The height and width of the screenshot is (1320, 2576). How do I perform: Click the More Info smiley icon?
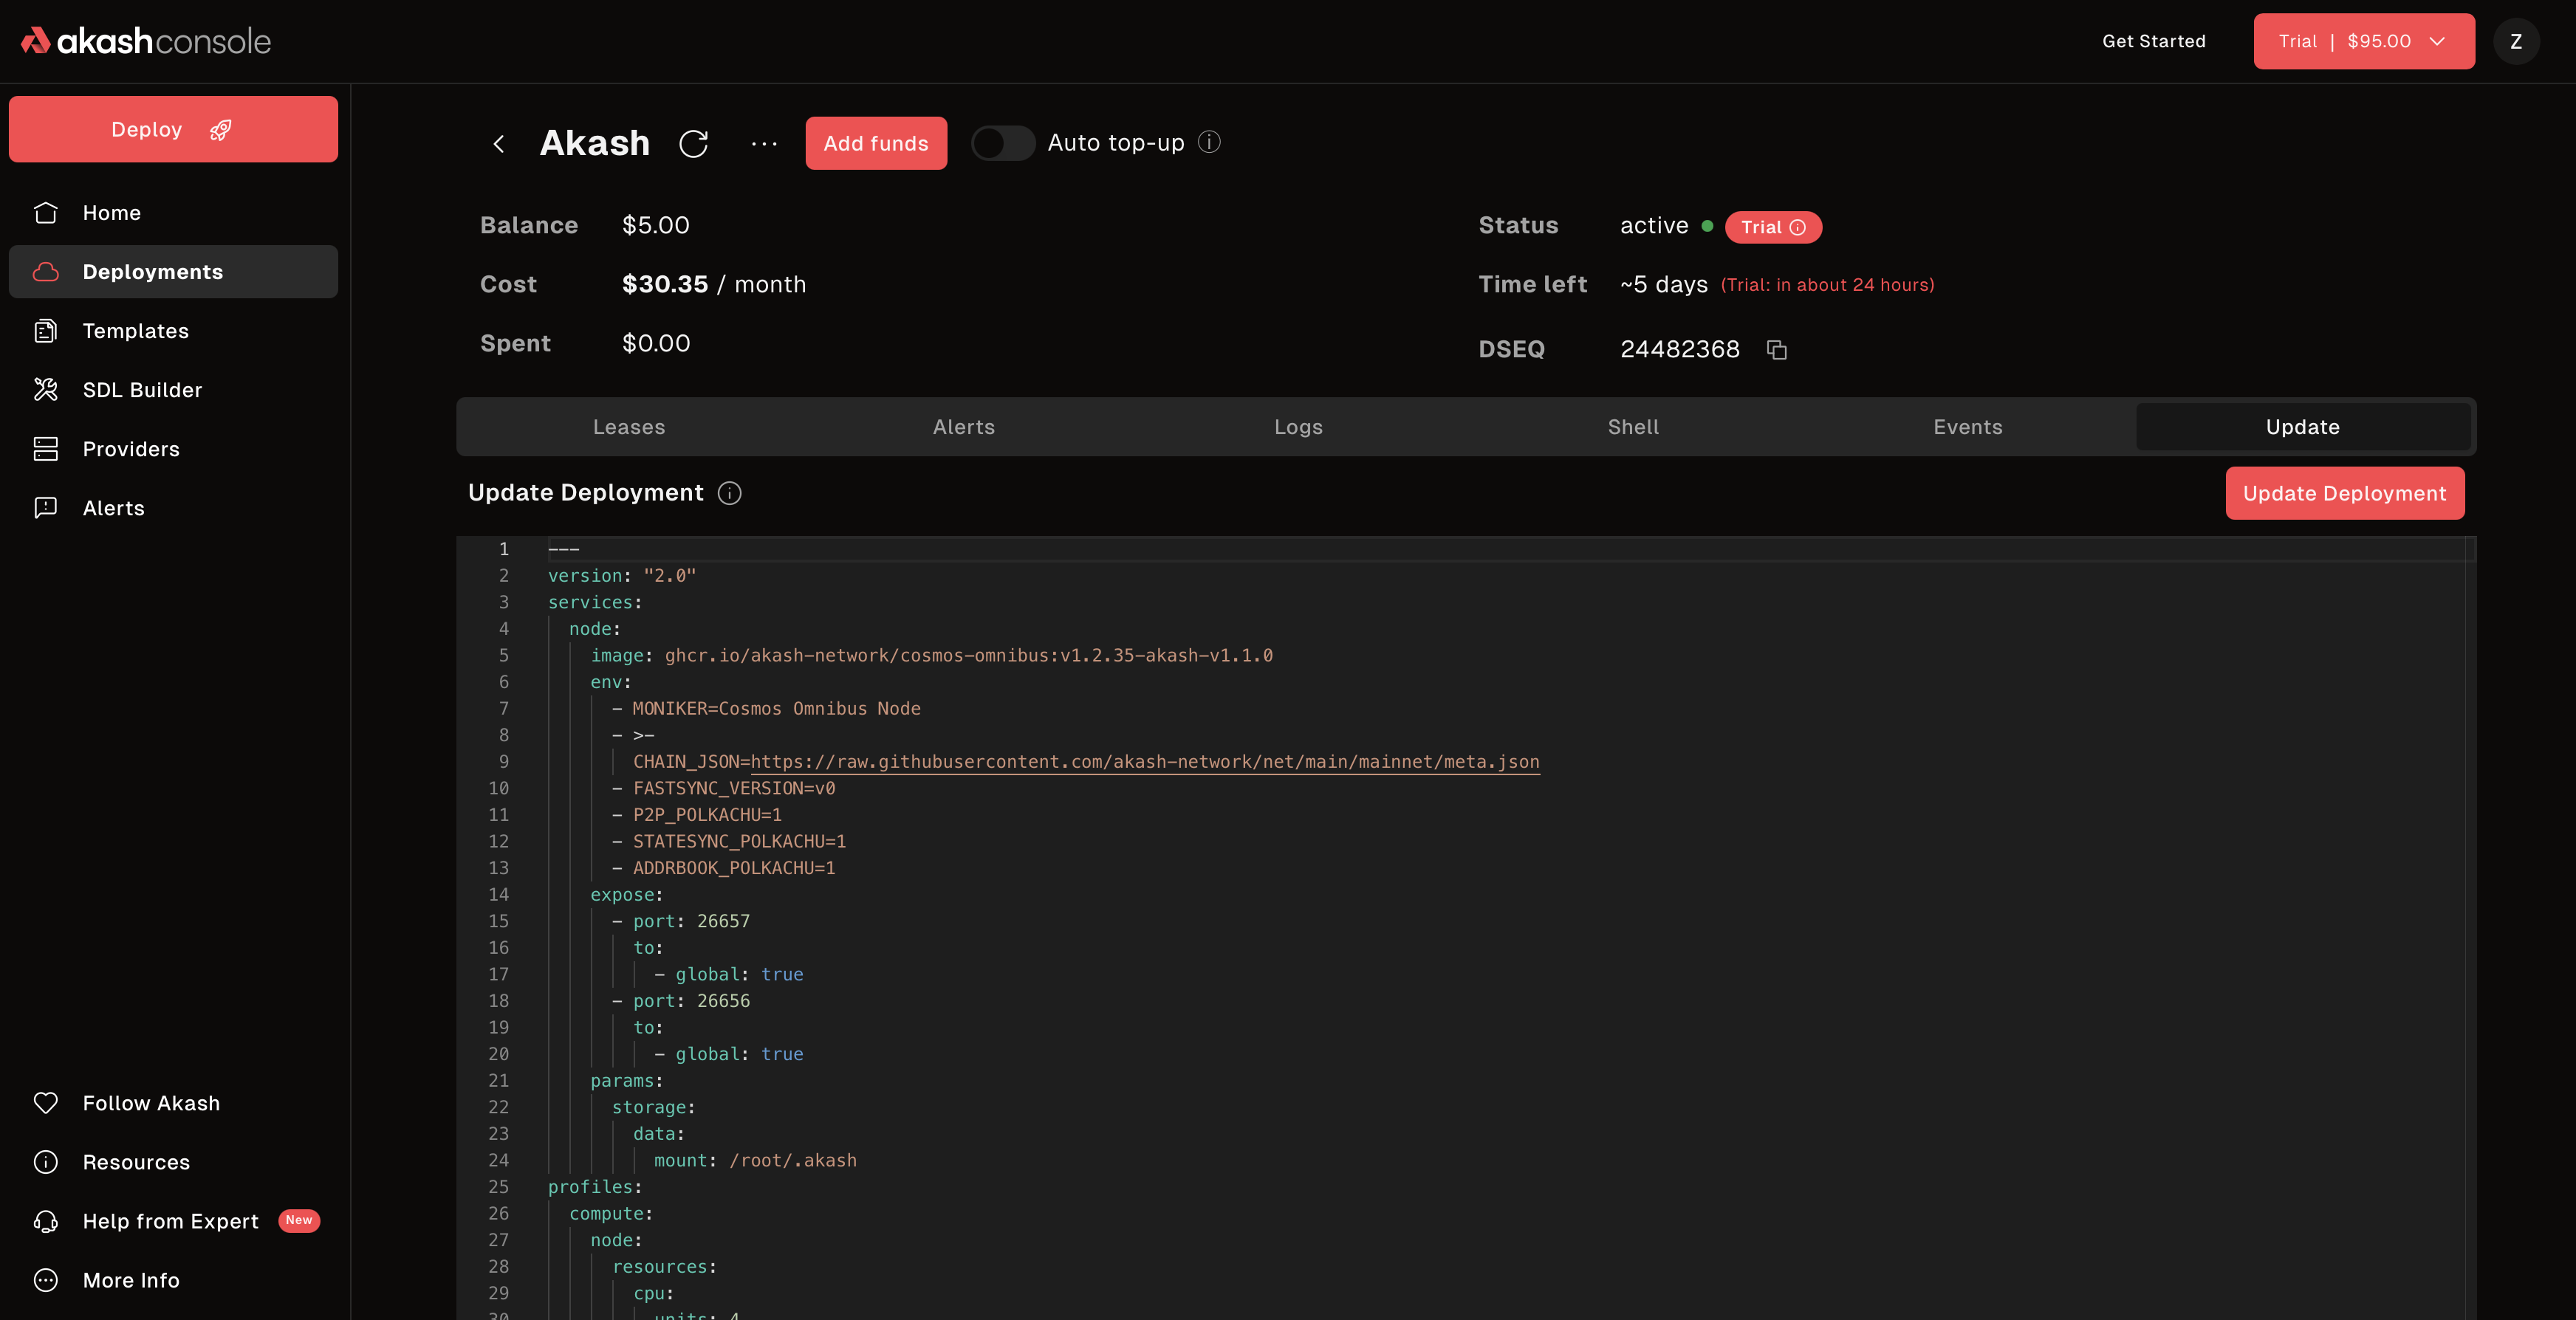tap(46, 1280)
